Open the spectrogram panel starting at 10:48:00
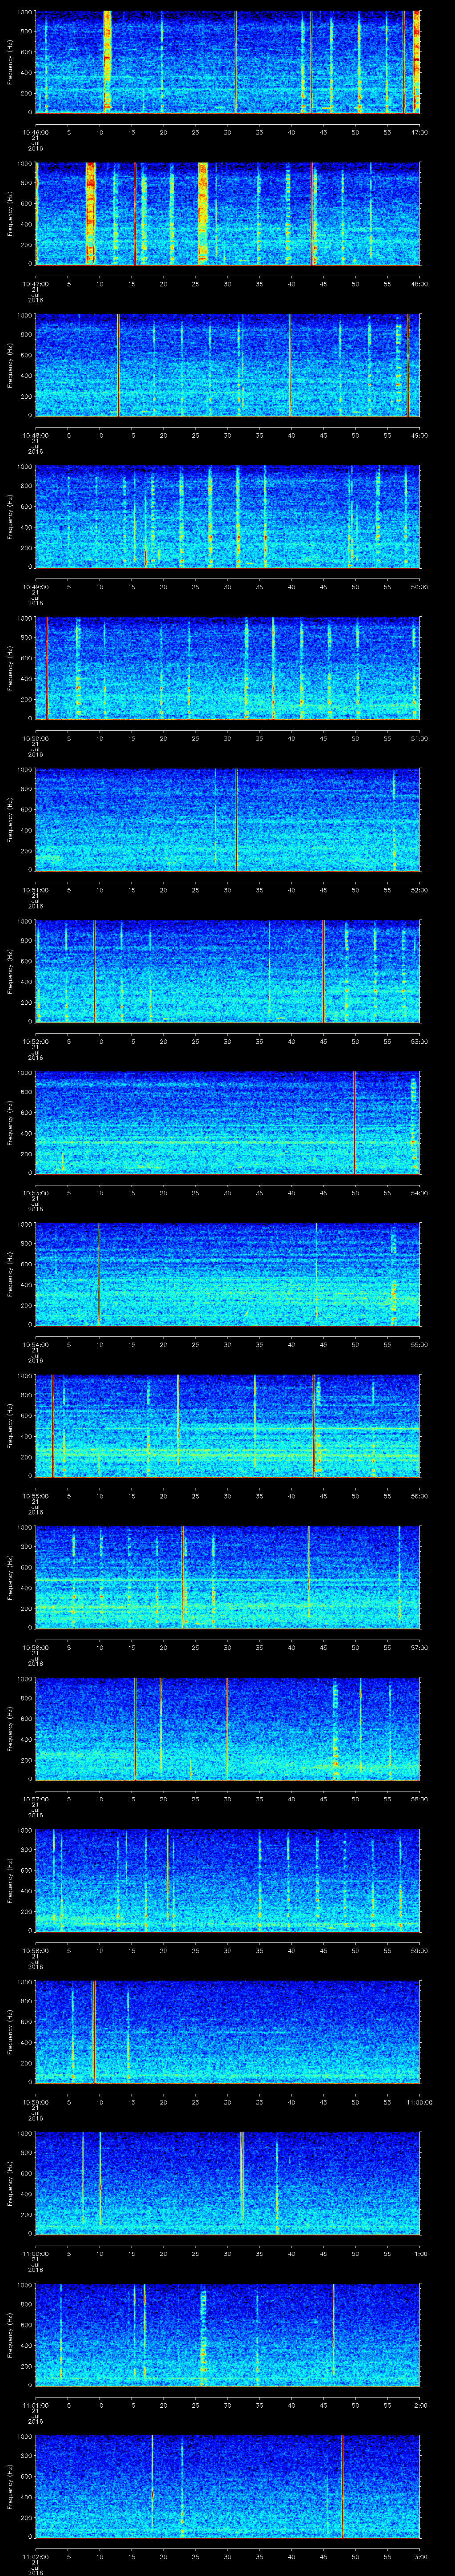Image resolution: width=455 pixels, height=2576 pixels. 227,365
